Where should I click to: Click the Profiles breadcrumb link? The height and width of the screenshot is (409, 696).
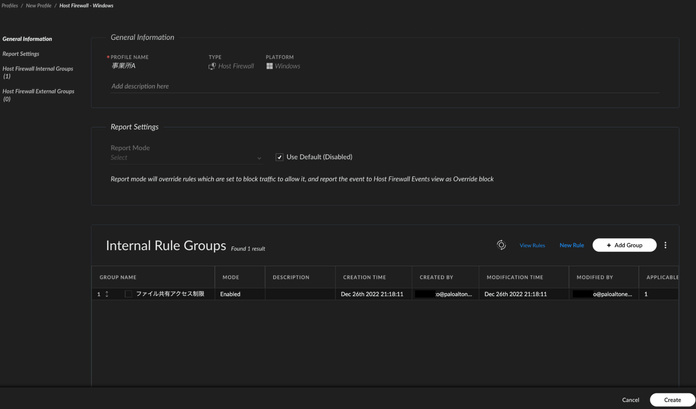9,5
